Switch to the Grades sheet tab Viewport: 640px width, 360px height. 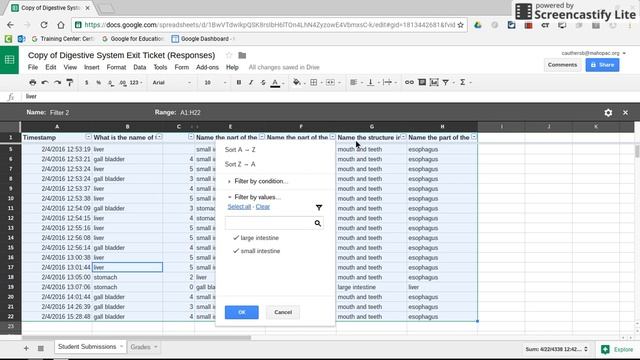144,347
